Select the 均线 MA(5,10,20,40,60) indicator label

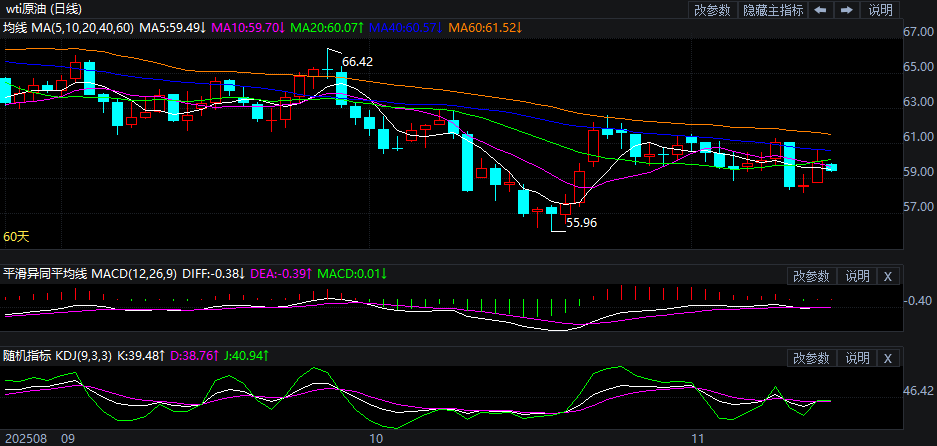[68, 27]
